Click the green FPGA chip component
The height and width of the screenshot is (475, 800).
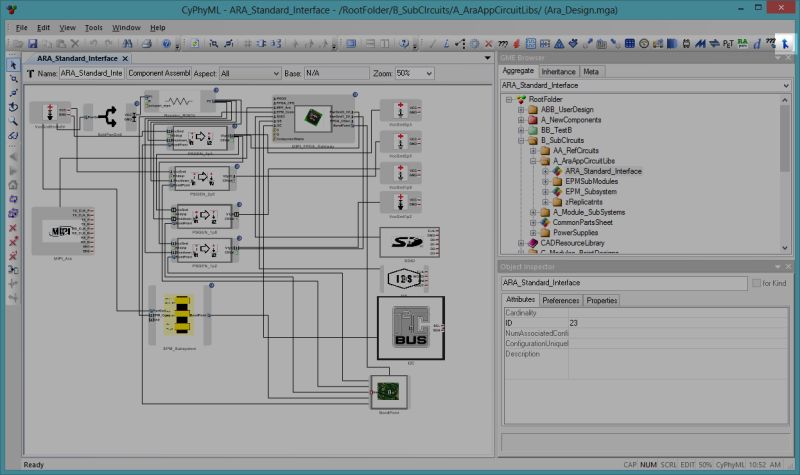click(312, 118)
